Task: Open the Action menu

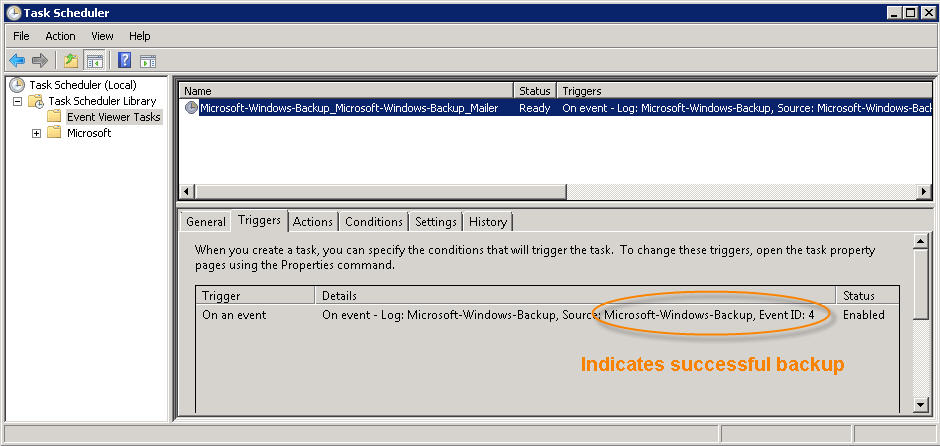Action: 61,36
